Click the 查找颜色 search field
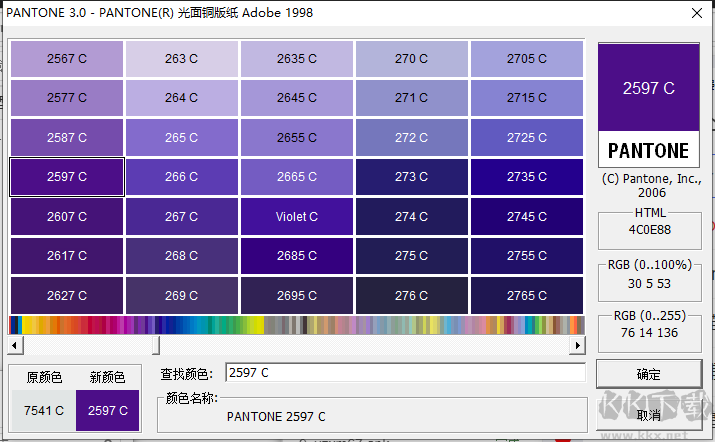Image resolution: width=715 pixels, height=442 pixels. tap(405, 373)
